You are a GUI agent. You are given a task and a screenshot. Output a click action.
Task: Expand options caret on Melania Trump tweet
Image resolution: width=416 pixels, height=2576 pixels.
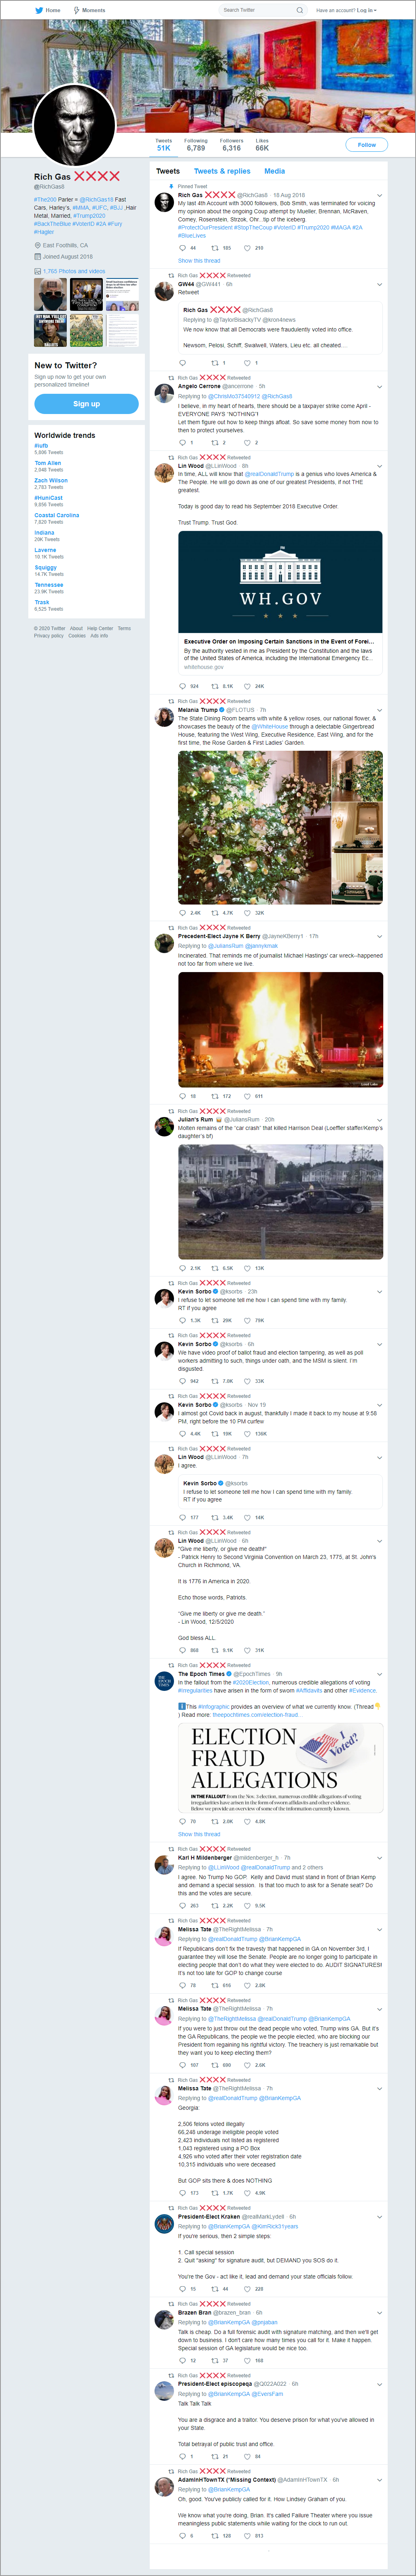point(379,710)
